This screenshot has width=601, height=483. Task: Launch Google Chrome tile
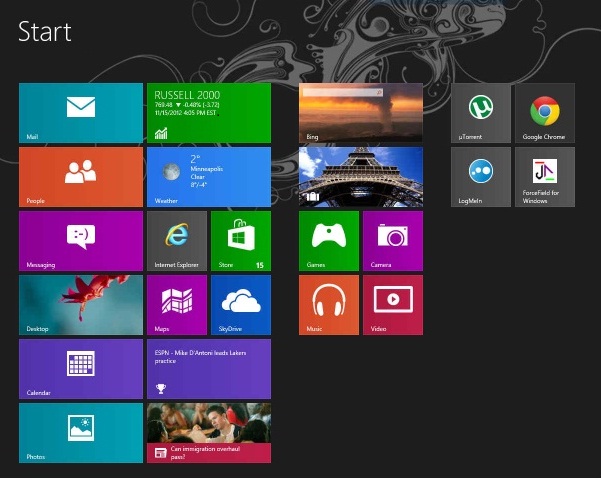click(x=545, y=113)
